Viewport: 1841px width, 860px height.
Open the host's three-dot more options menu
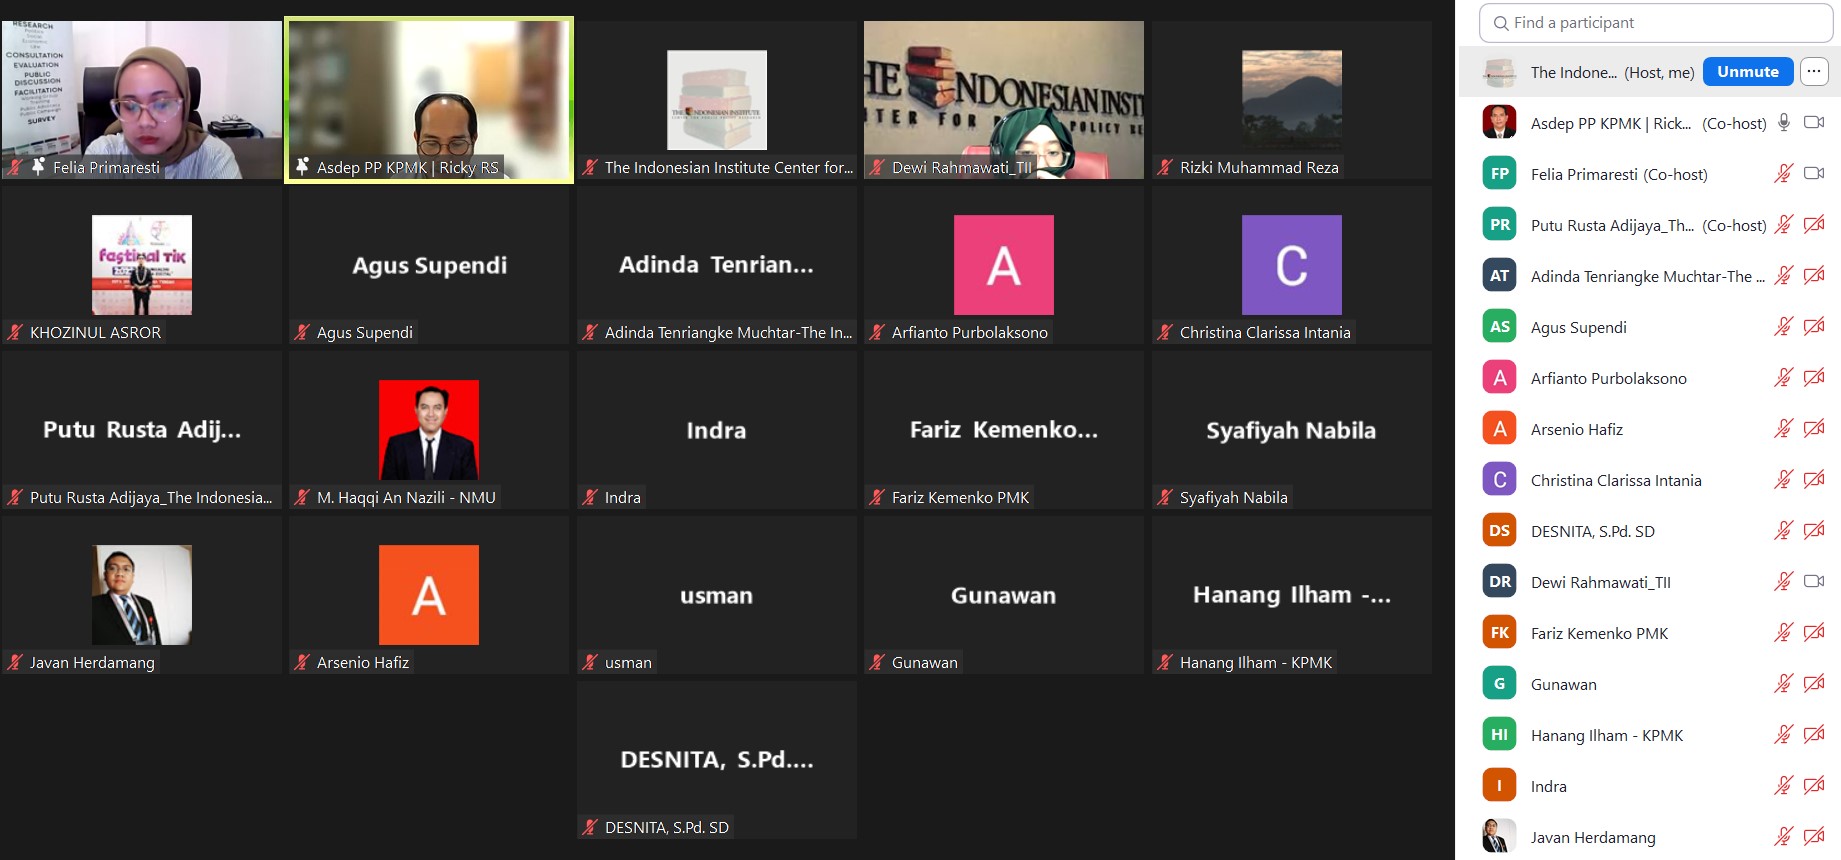pyautogui.click(x=1813, y=72)
